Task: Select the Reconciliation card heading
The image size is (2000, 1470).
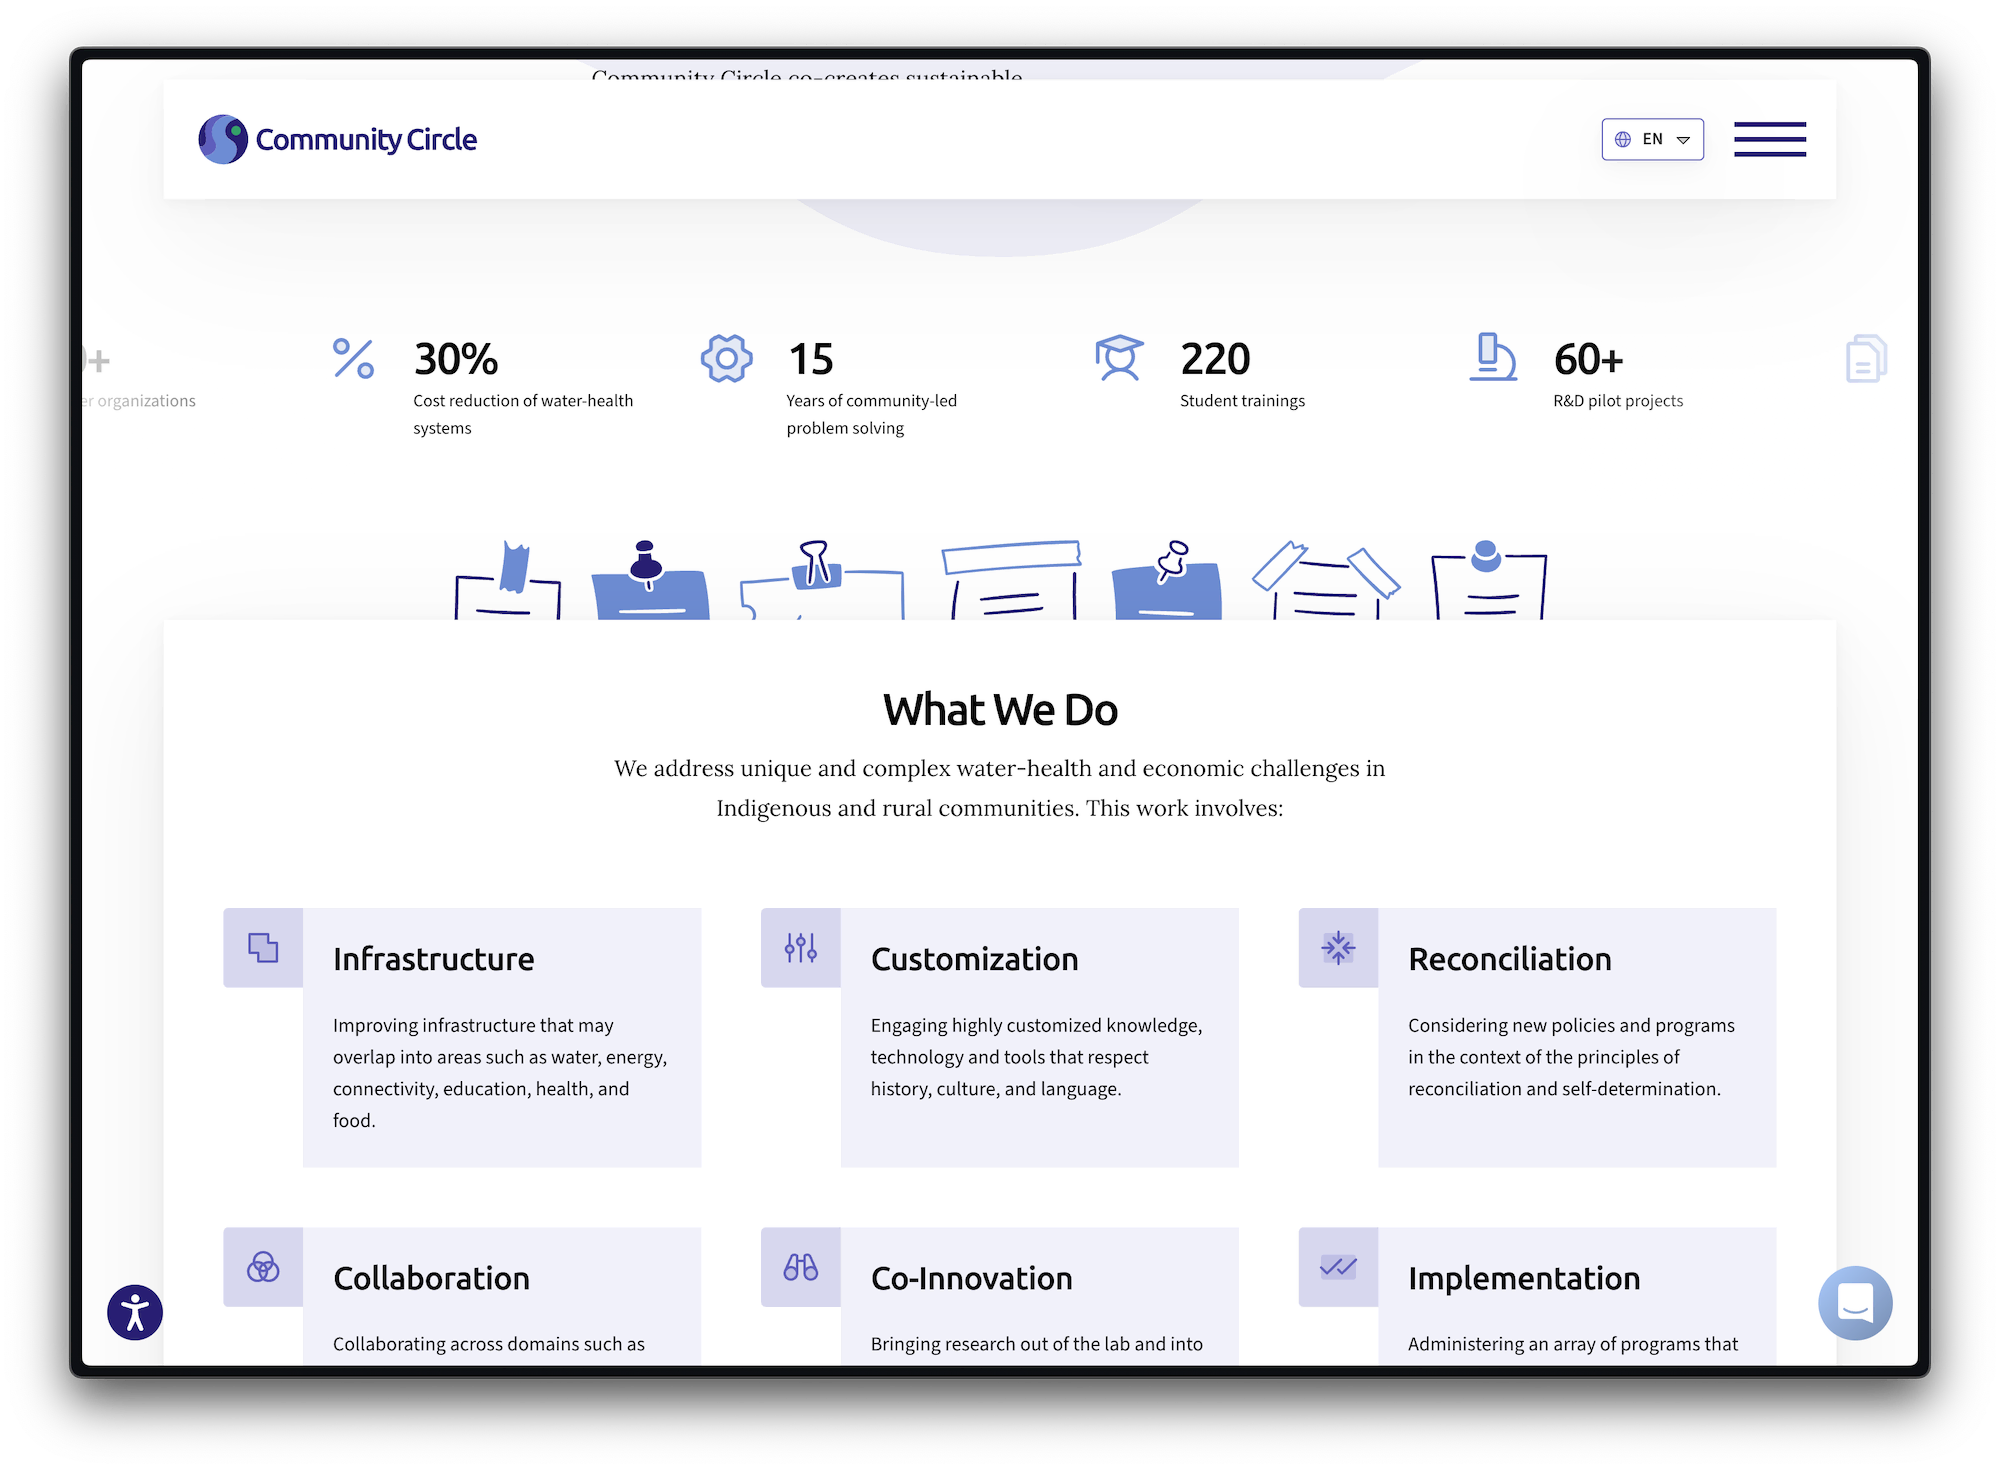Action: pos(1509,959)
